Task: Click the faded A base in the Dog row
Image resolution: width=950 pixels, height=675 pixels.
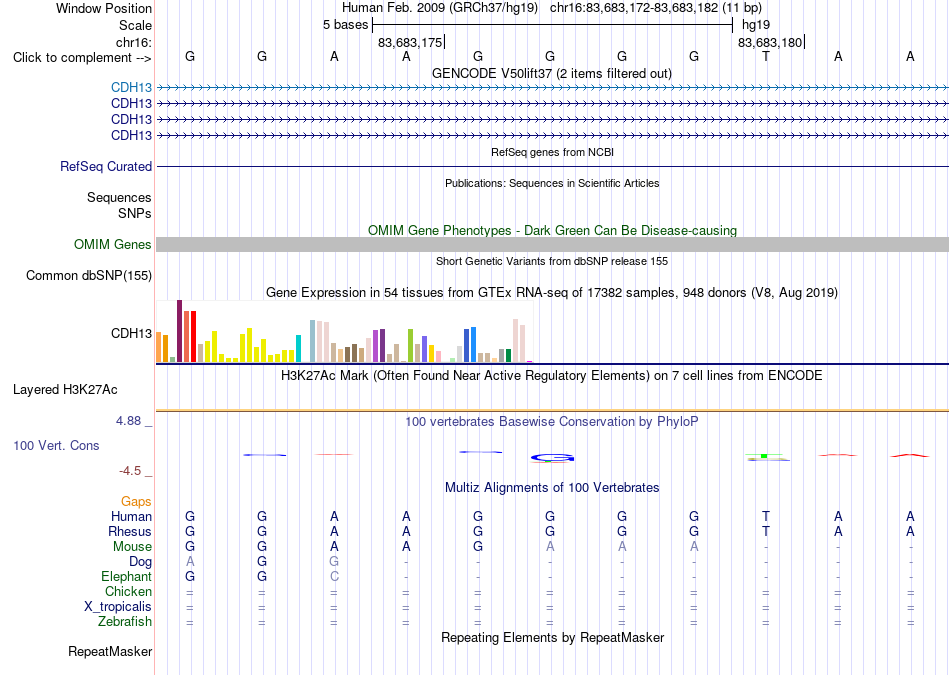Action: [190, 562]
